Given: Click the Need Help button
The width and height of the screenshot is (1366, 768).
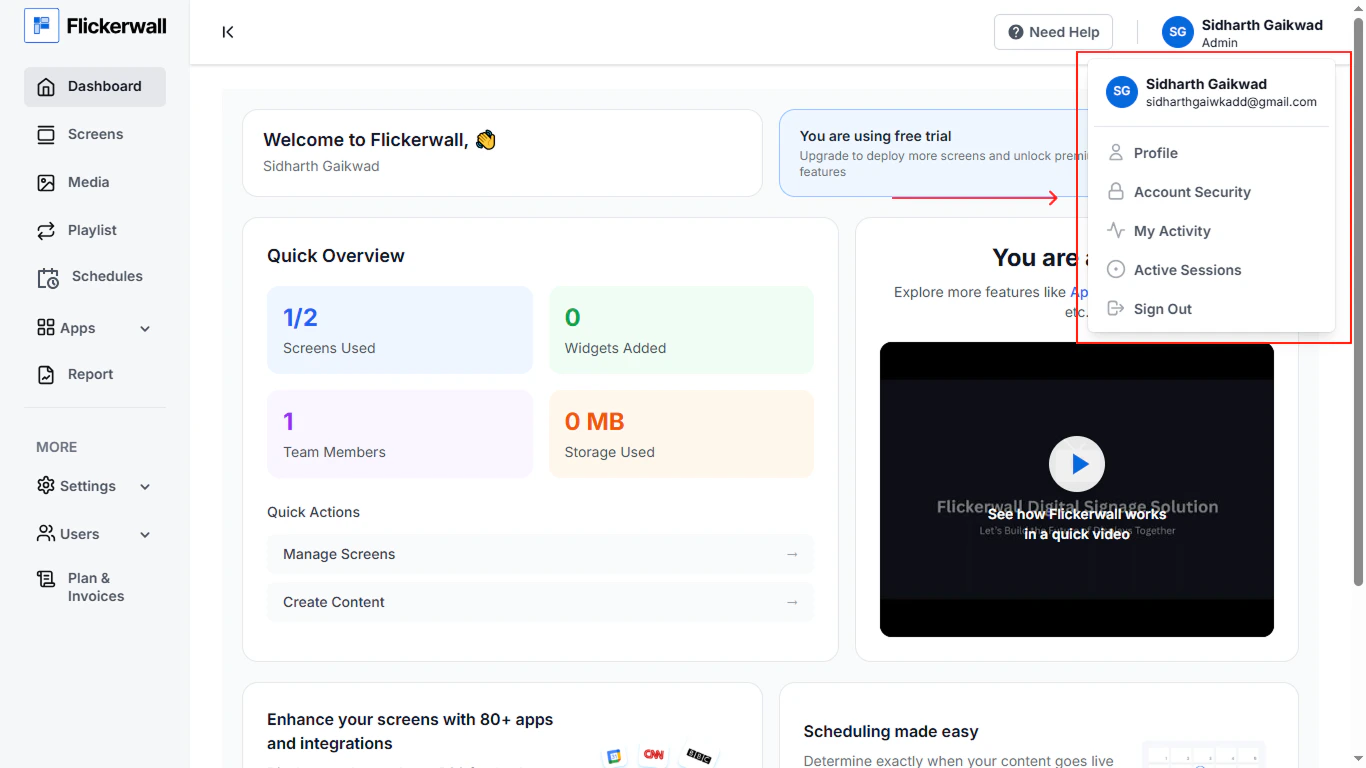Looking at the screenshot, I should (1054, 32).
